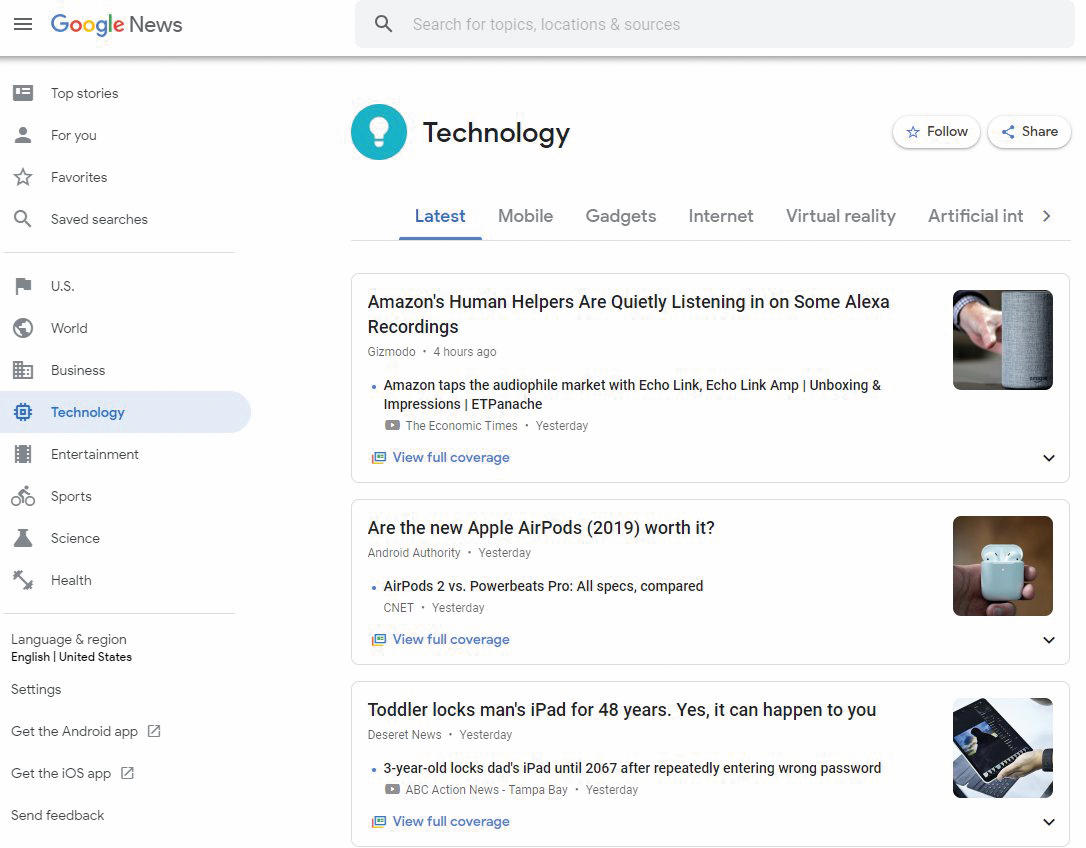Switch to the Artificial intelligence tab
Image resolution: width=1086 pixels, height=848 pixels.
pos(975,216)
